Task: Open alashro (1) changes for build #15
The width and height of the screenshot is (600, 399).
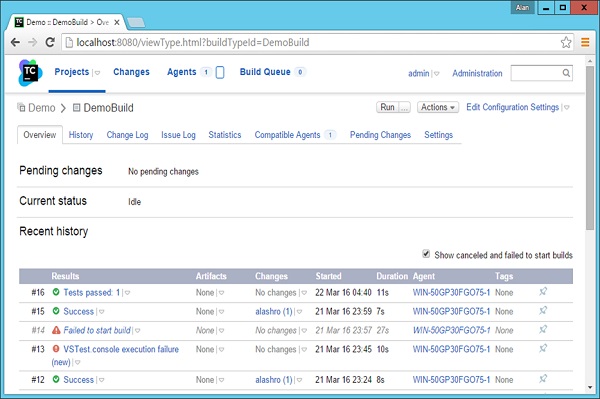Action: tap(274, 311)
